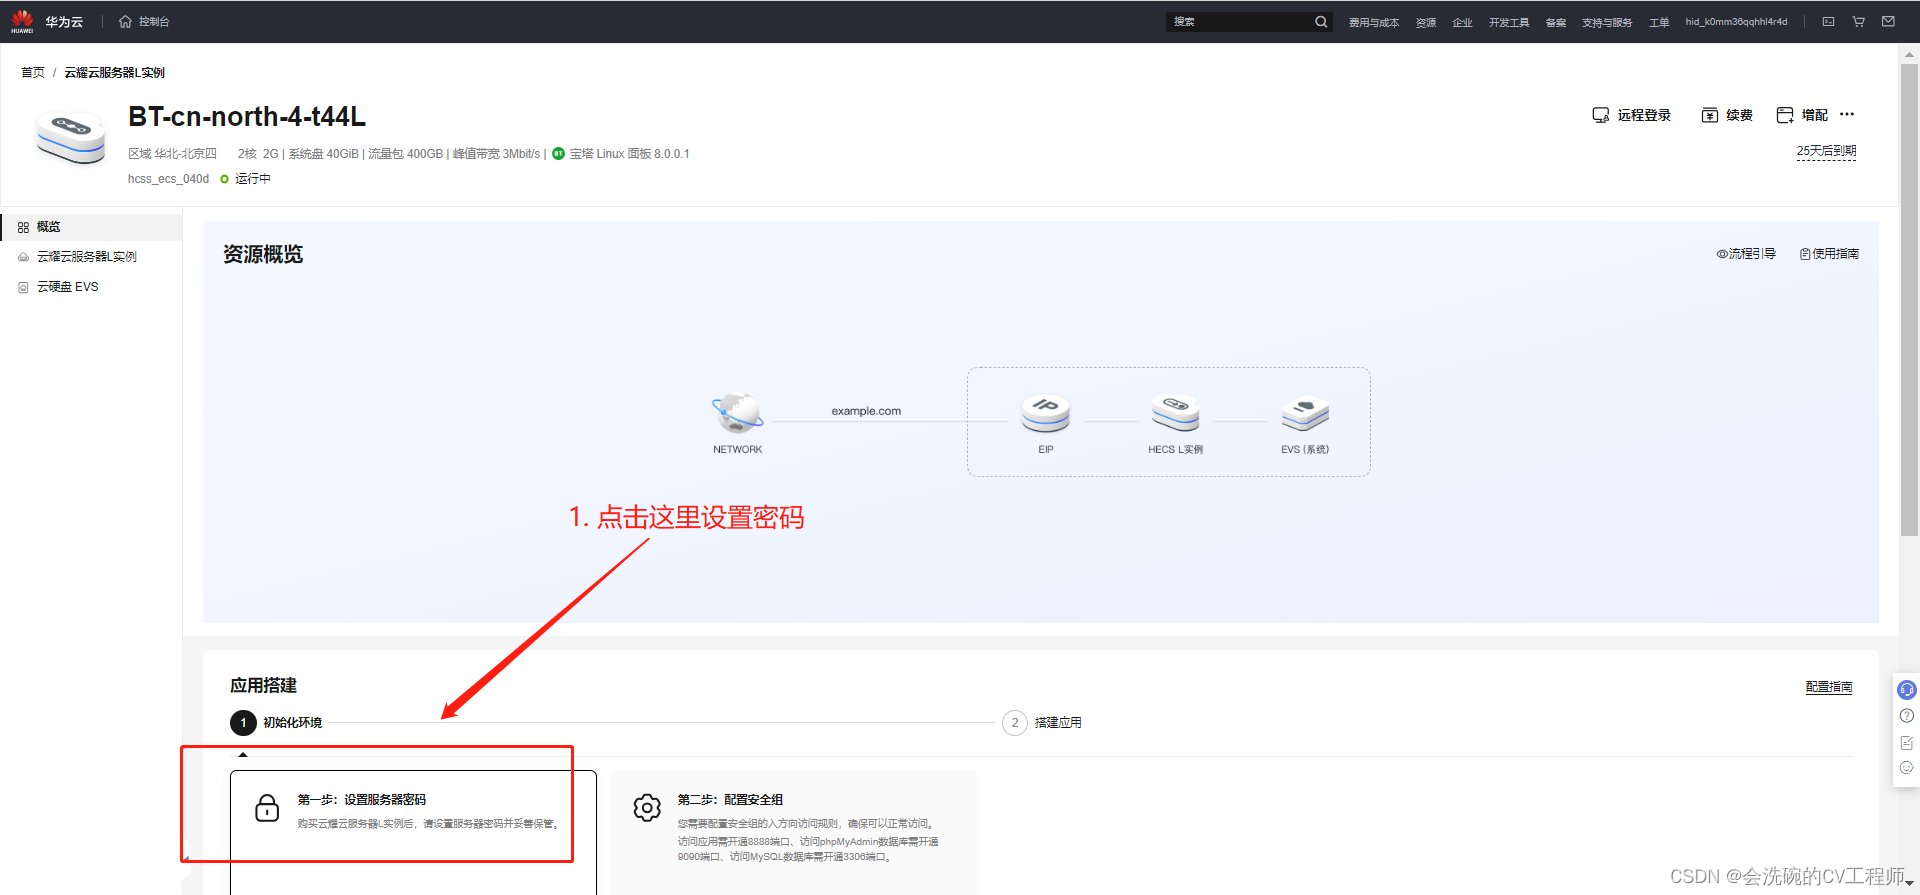1920x895 pixels.
Task: Click the page vertical scrollbar
Action: [x=1909, y=300]
